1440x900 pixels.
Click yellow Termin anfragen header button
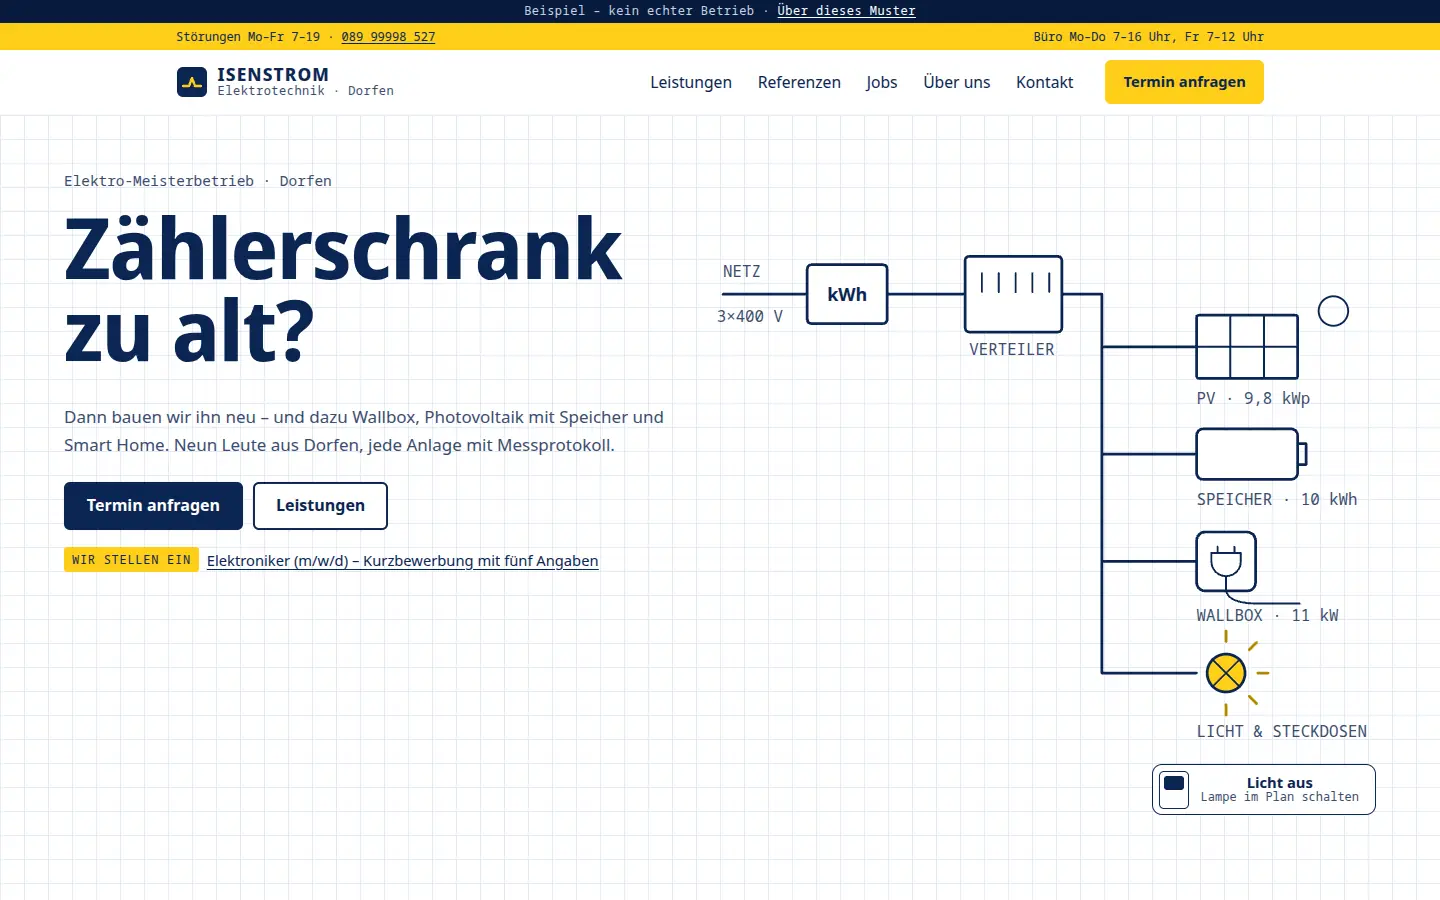(x=1184, y=82)
